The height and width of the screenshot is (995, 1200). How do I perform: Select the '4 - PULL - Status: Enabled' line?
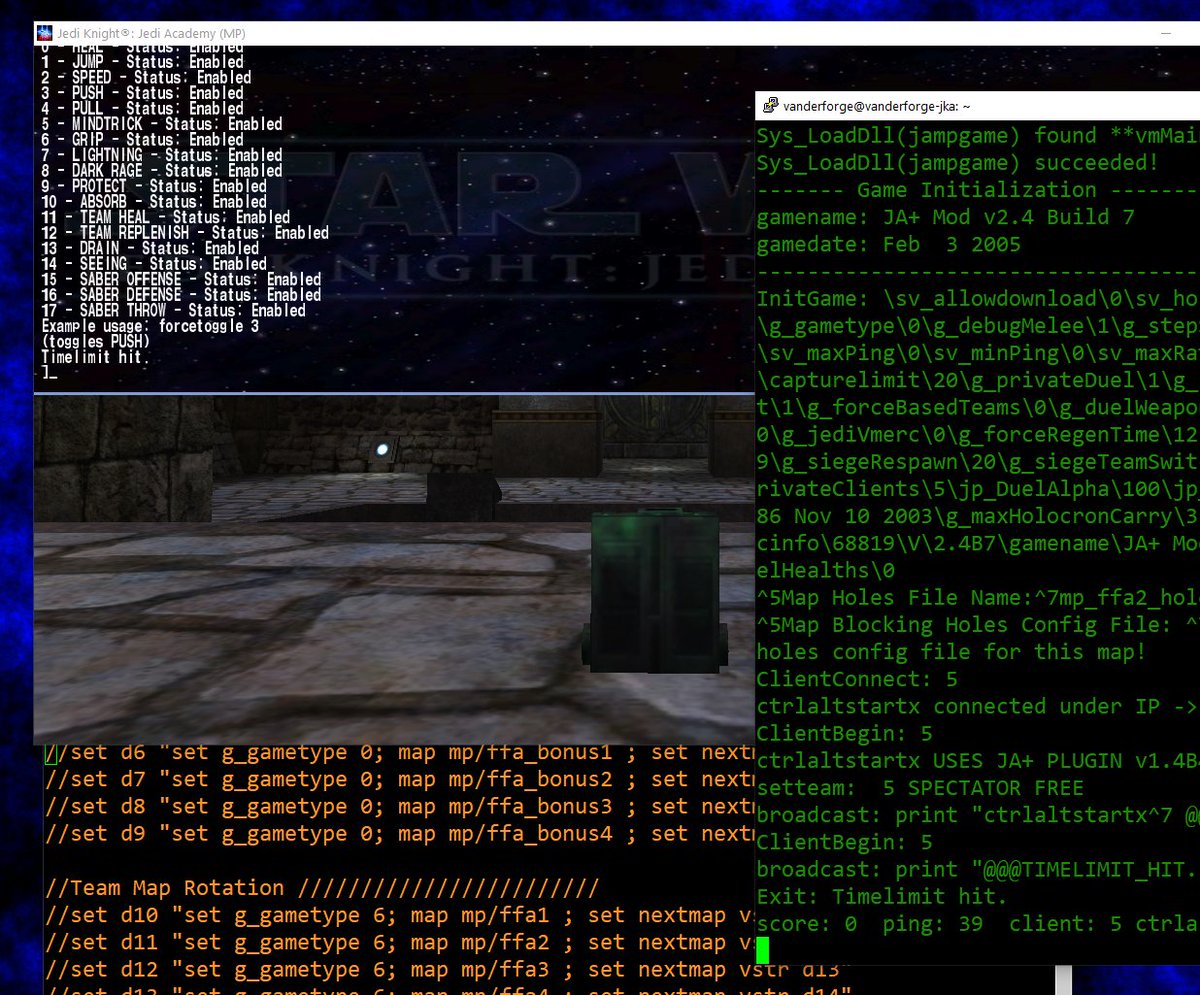pyautogui.click(x=142, y=108)
